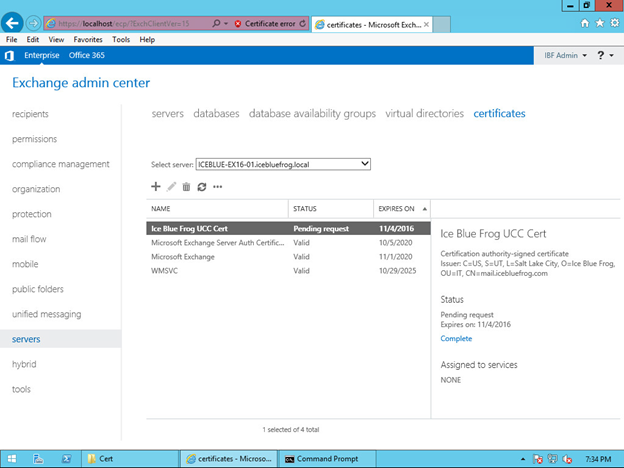The height and width of the screenshot is (468, 624).
Task: Open the more options ellipsis menu
Action: point(217,186)
